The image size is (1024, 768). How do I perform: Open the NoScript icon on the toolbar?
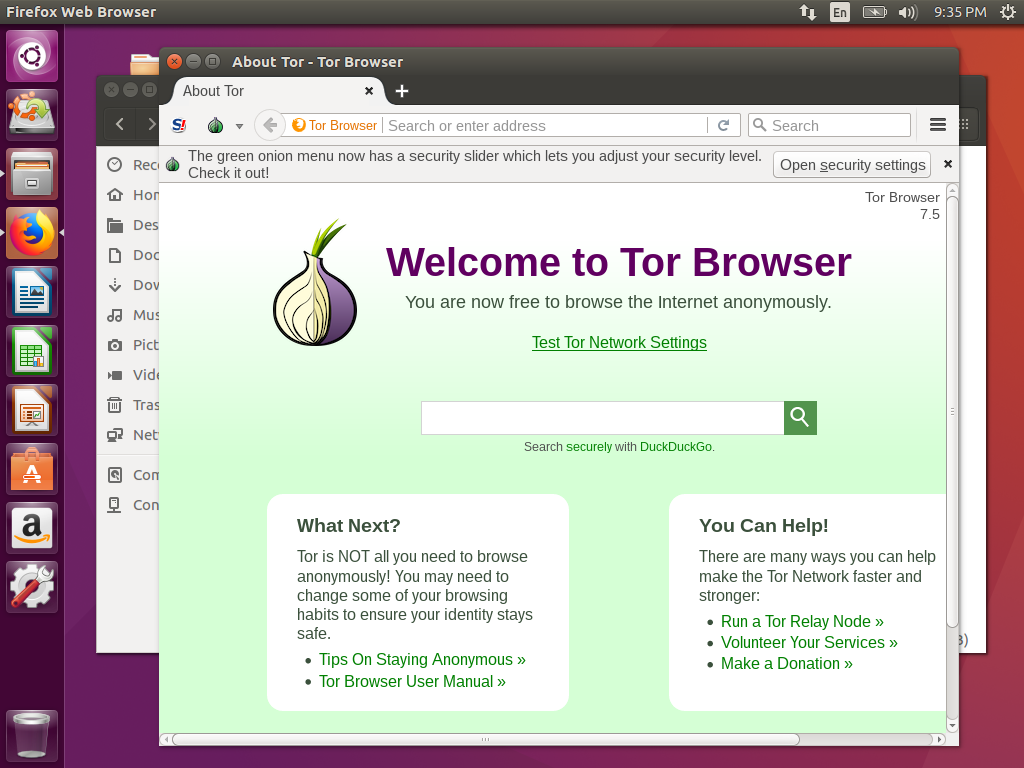point(179,125)
